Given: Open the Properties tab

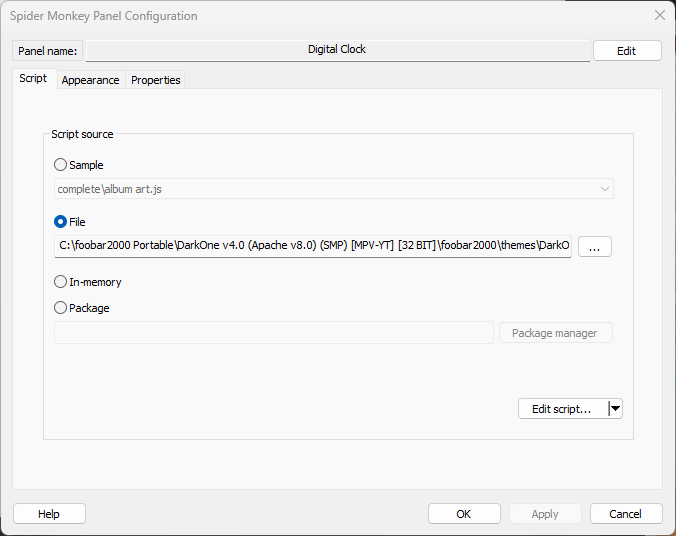Looking at the screenshot, I should click(156, 80).
